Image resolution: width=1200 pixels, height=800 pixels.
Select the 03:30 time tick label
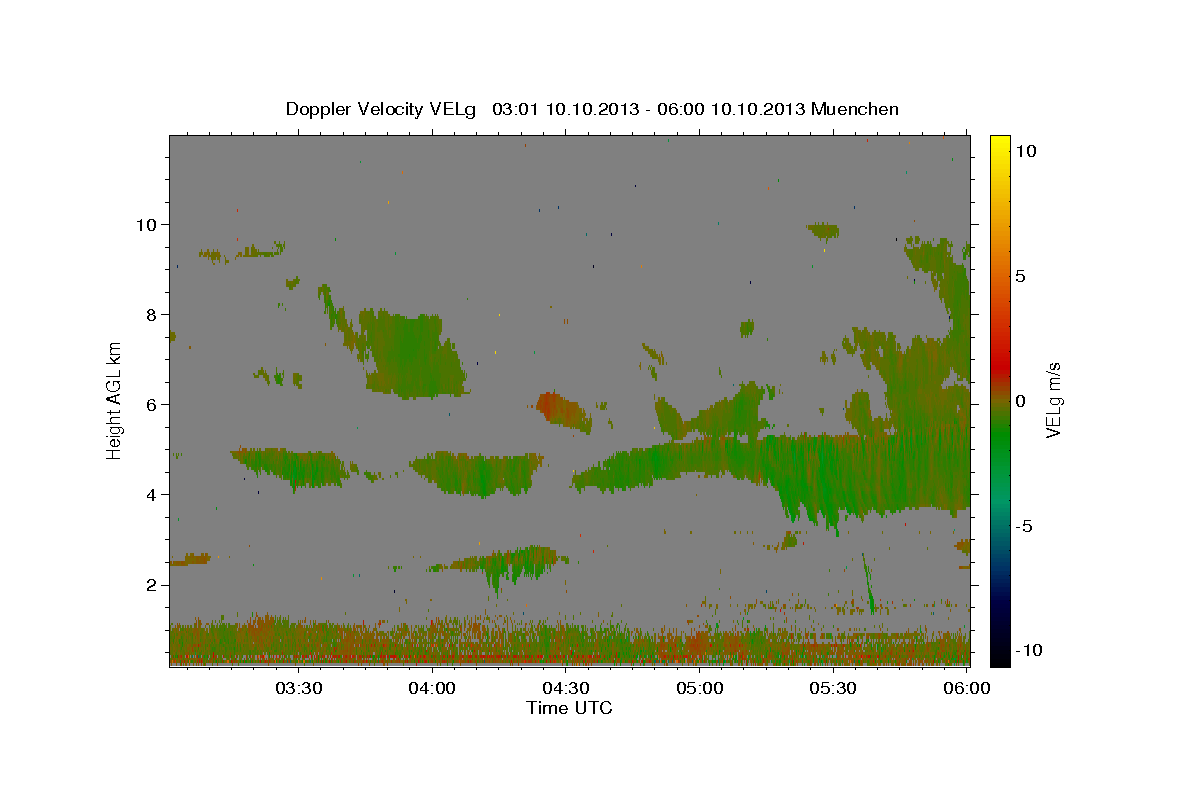(298, 689)
